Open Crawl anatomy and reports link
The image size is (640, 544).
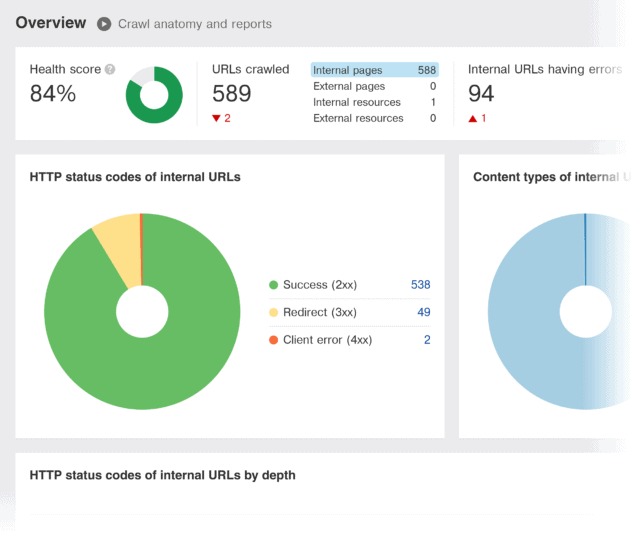point(195,24)
